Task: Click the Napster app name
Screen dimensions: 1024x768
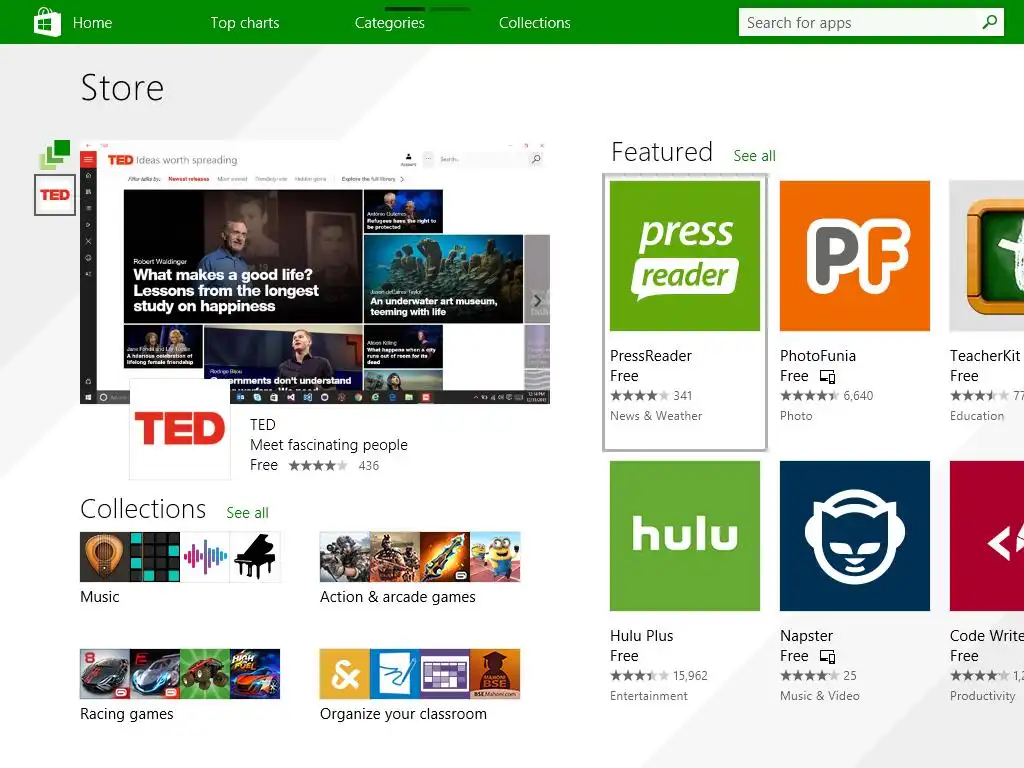Action: pyautogui.click(x=807, y=636)
